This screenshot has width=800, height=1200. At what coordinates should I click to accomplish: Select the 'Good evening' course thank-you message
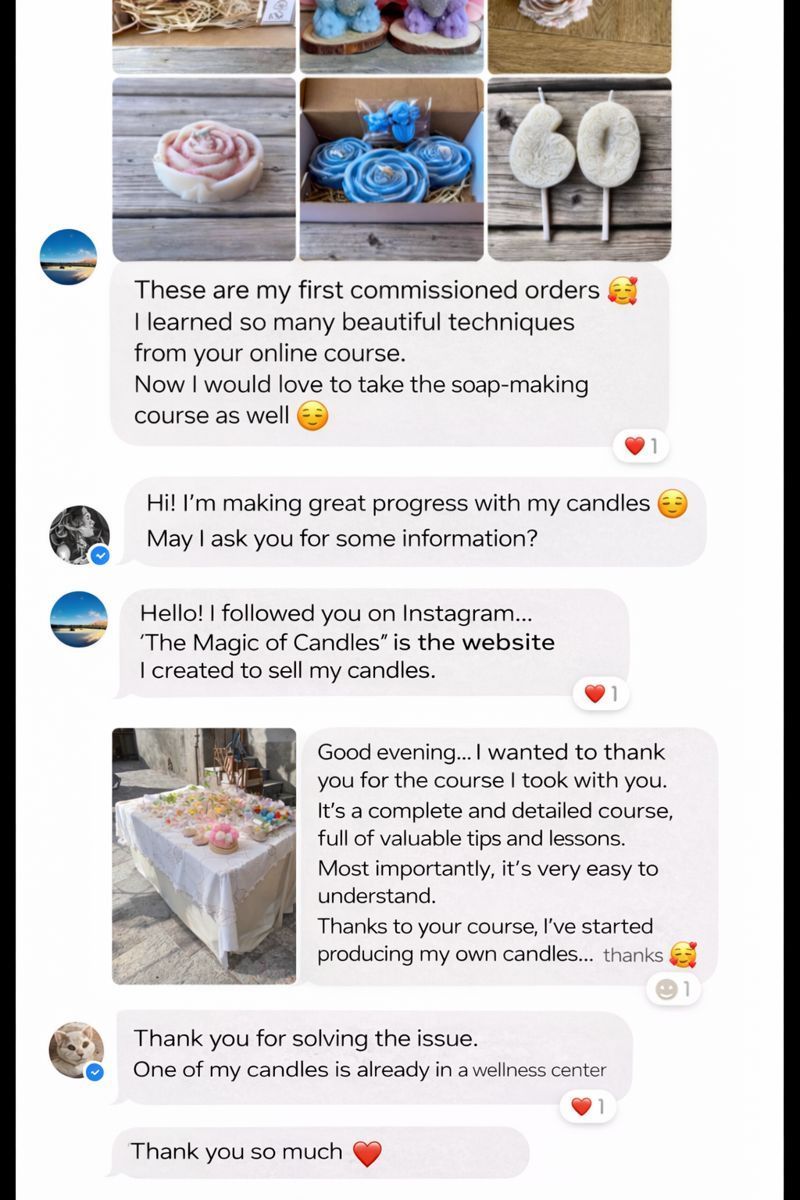point(508,856)
